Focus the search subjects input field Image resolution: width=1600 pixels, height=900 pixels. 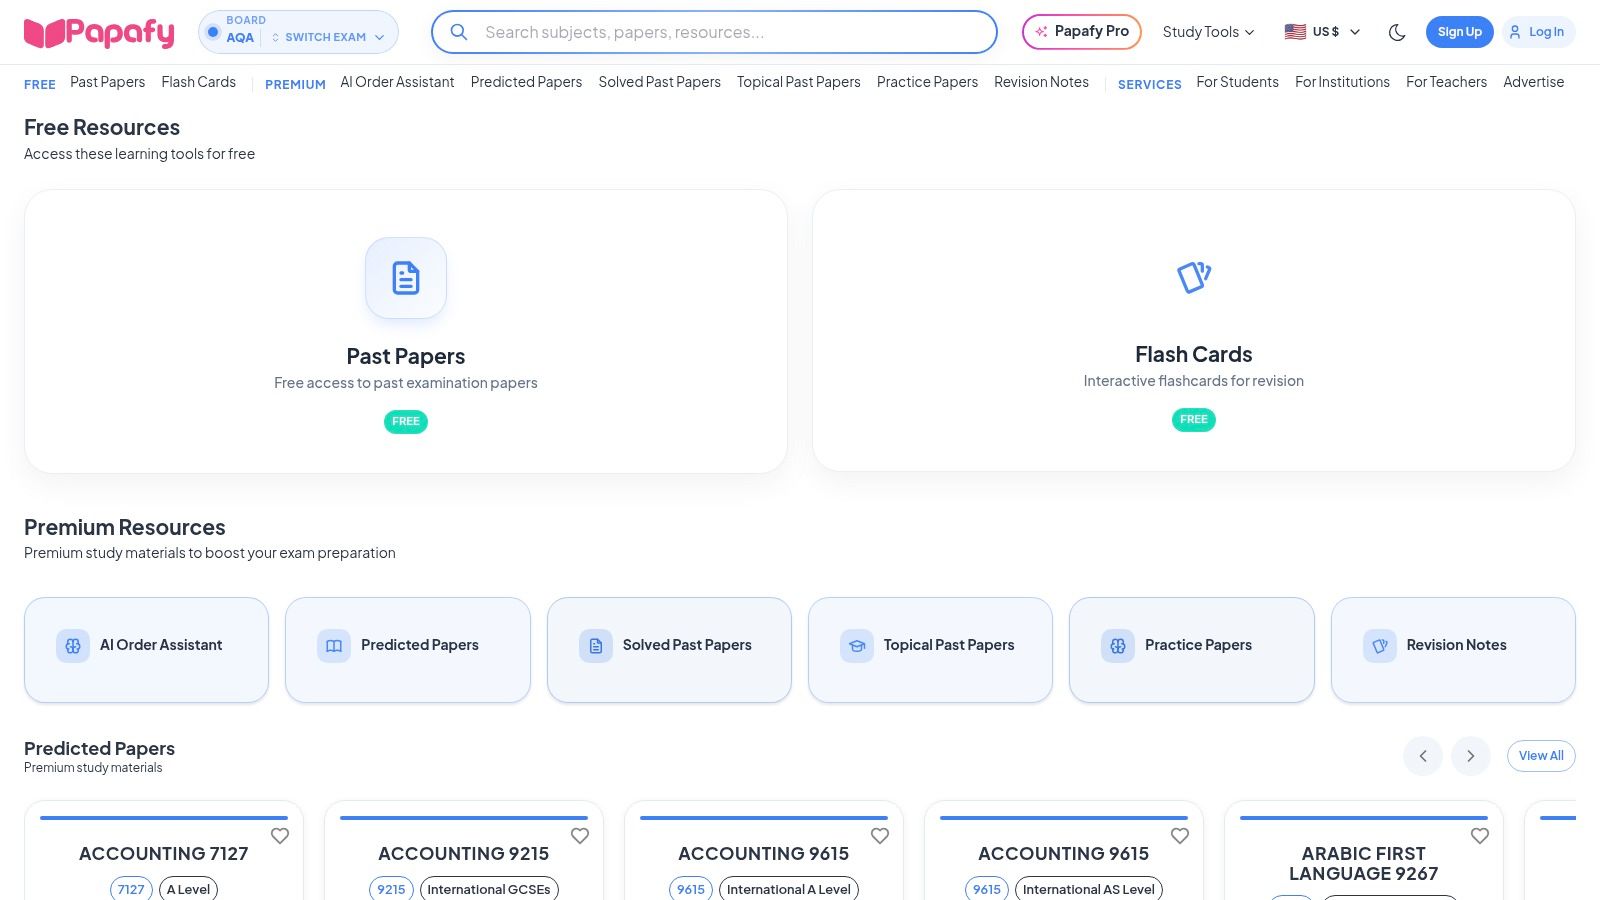(714, 32)
